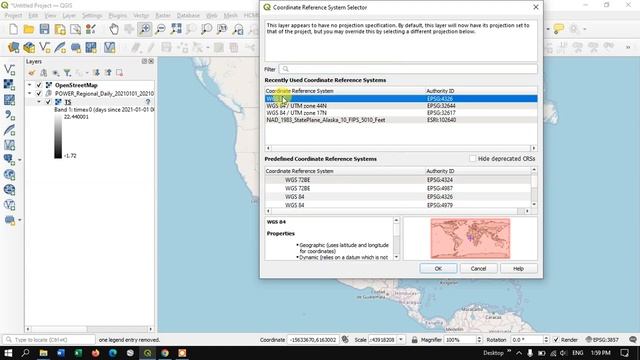Click the New Project icon
This screenshot has height=360, width=640.
(13, 29)
